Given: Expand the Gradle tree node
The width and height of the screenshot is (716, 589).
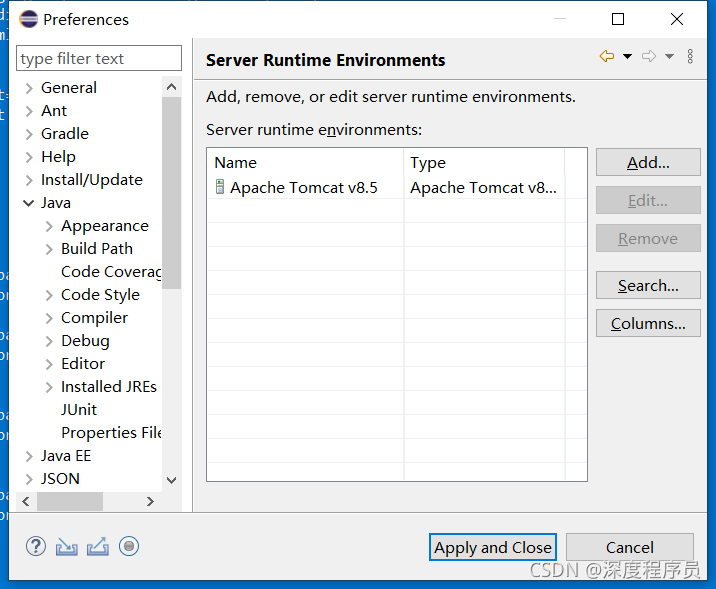Looking at the screenshot, I should (x=29, y=134).
